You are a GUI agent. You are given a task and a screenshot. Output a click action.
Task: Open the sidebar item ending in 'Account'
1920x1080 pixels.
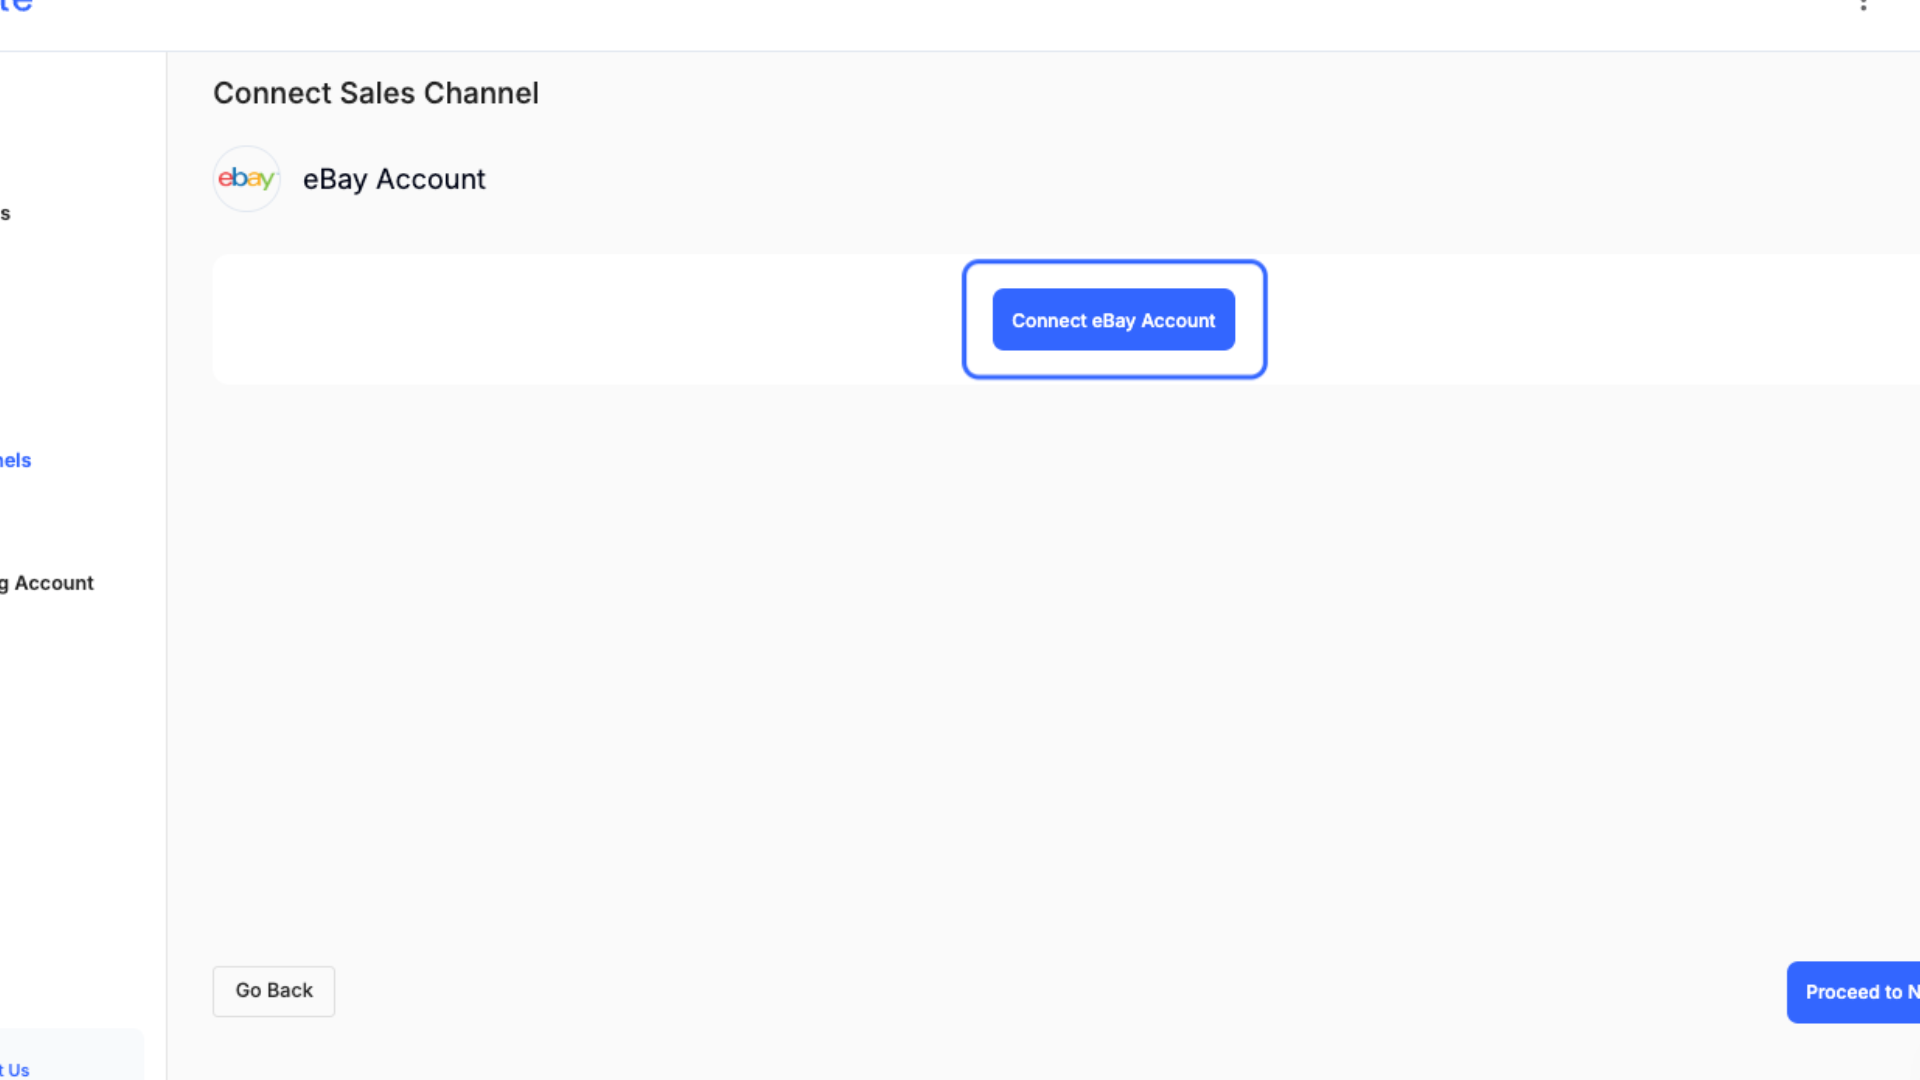tap(47, 583)
